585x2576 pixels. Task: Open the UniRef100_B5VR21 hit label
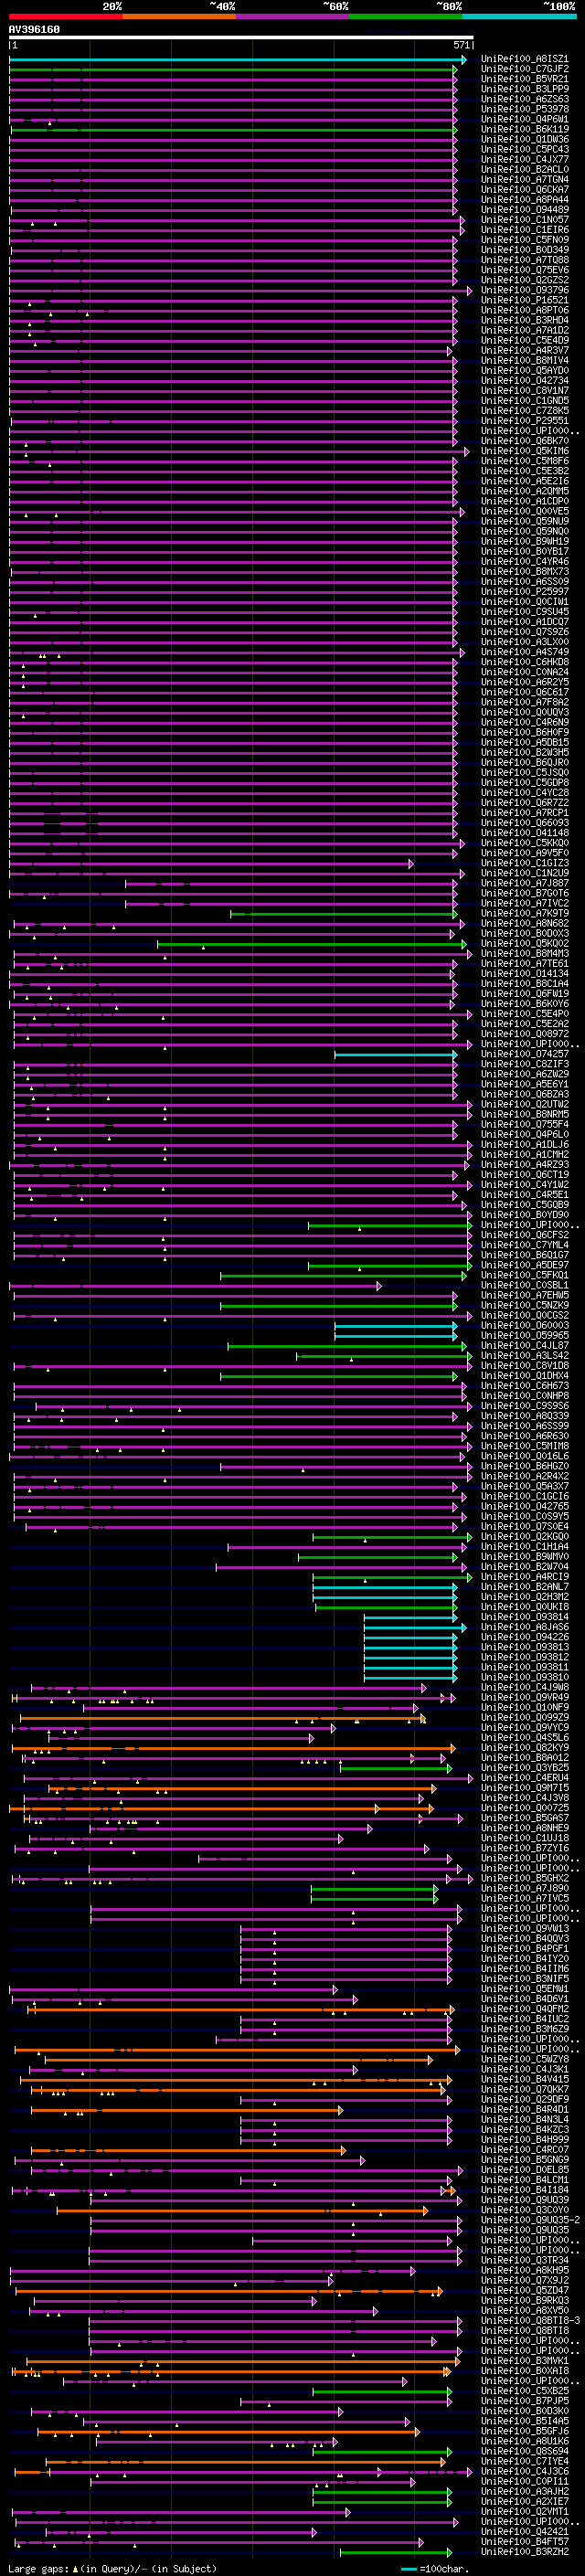pyautogui.click(x=525, y=79)
